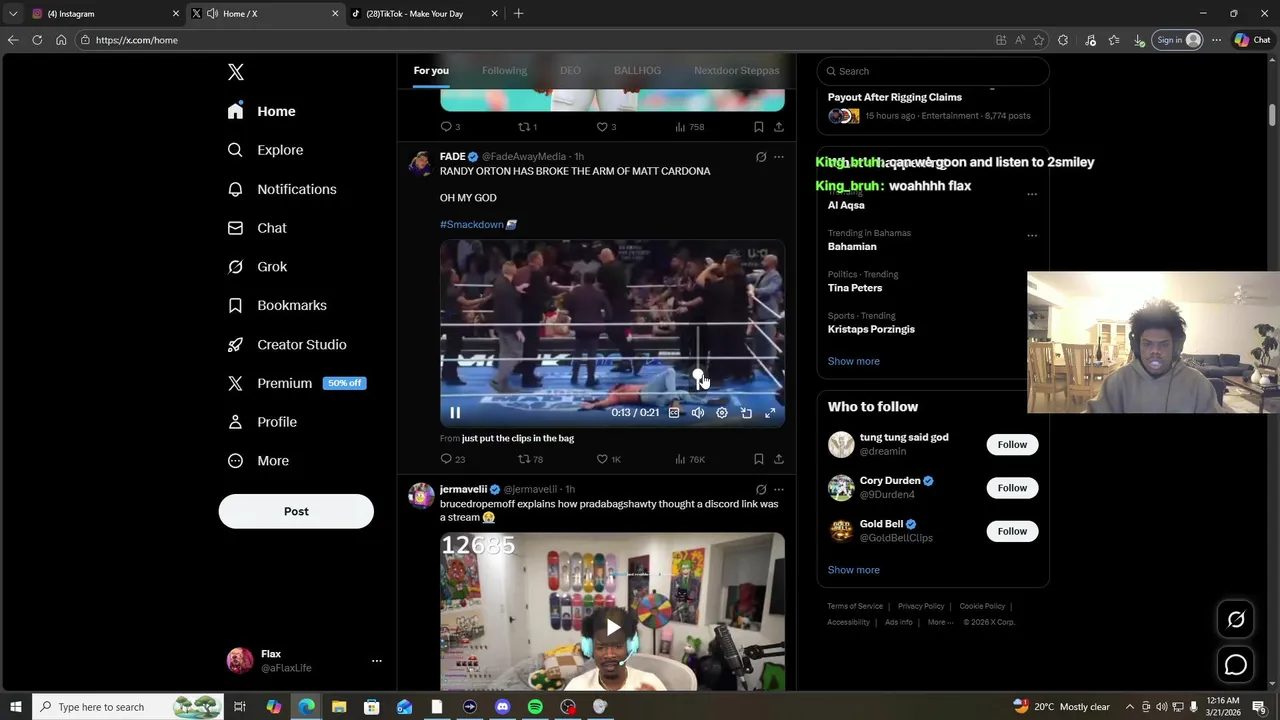This screenshot has width=1280, height=720.
Task: Open FADE video settings gear
Action: [722, 413]
